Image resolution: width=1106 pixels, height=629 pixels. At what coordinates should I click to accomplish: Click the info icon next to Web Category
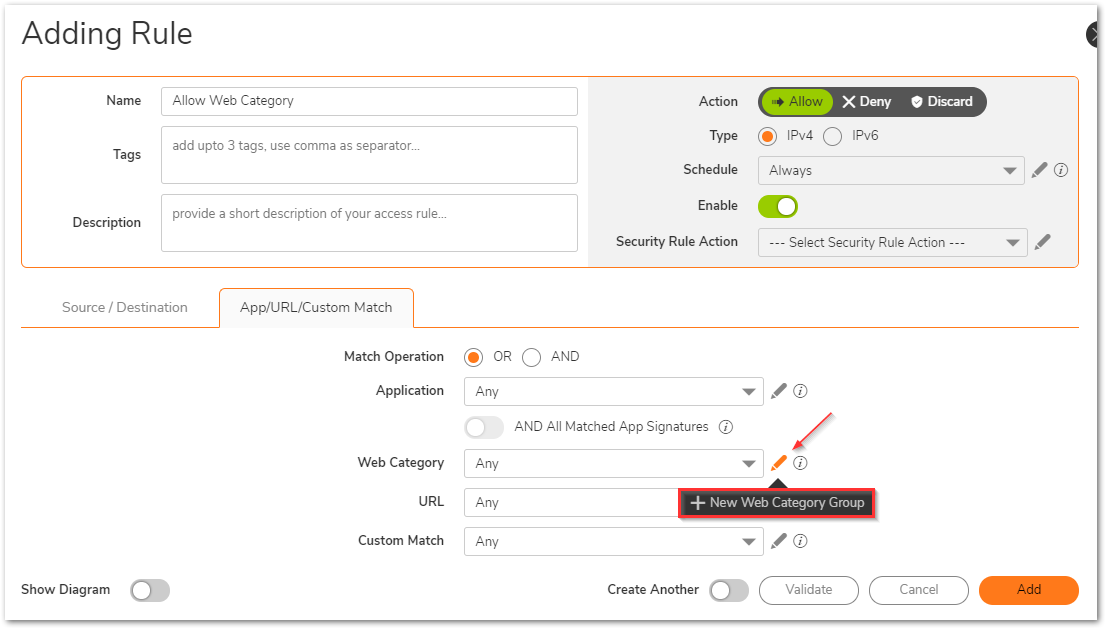(800, 463)
